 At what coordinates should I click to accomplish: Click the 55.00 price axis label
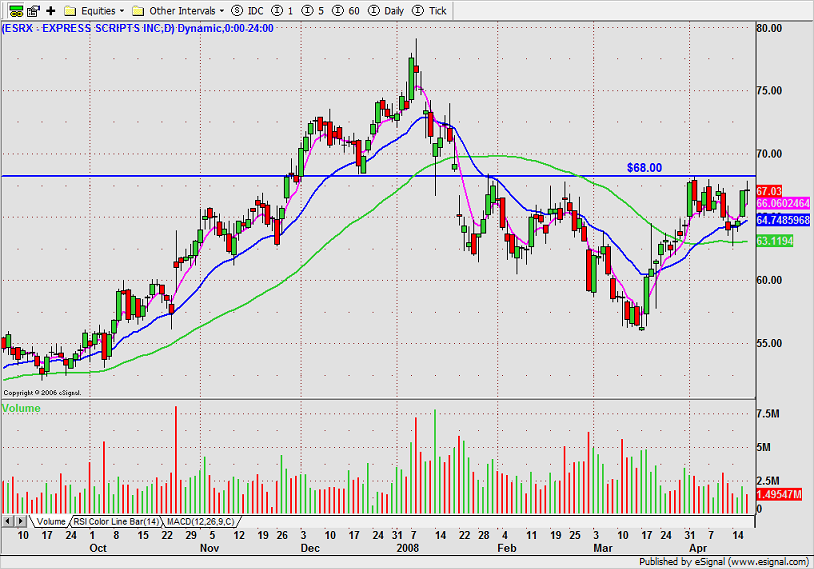769,343
